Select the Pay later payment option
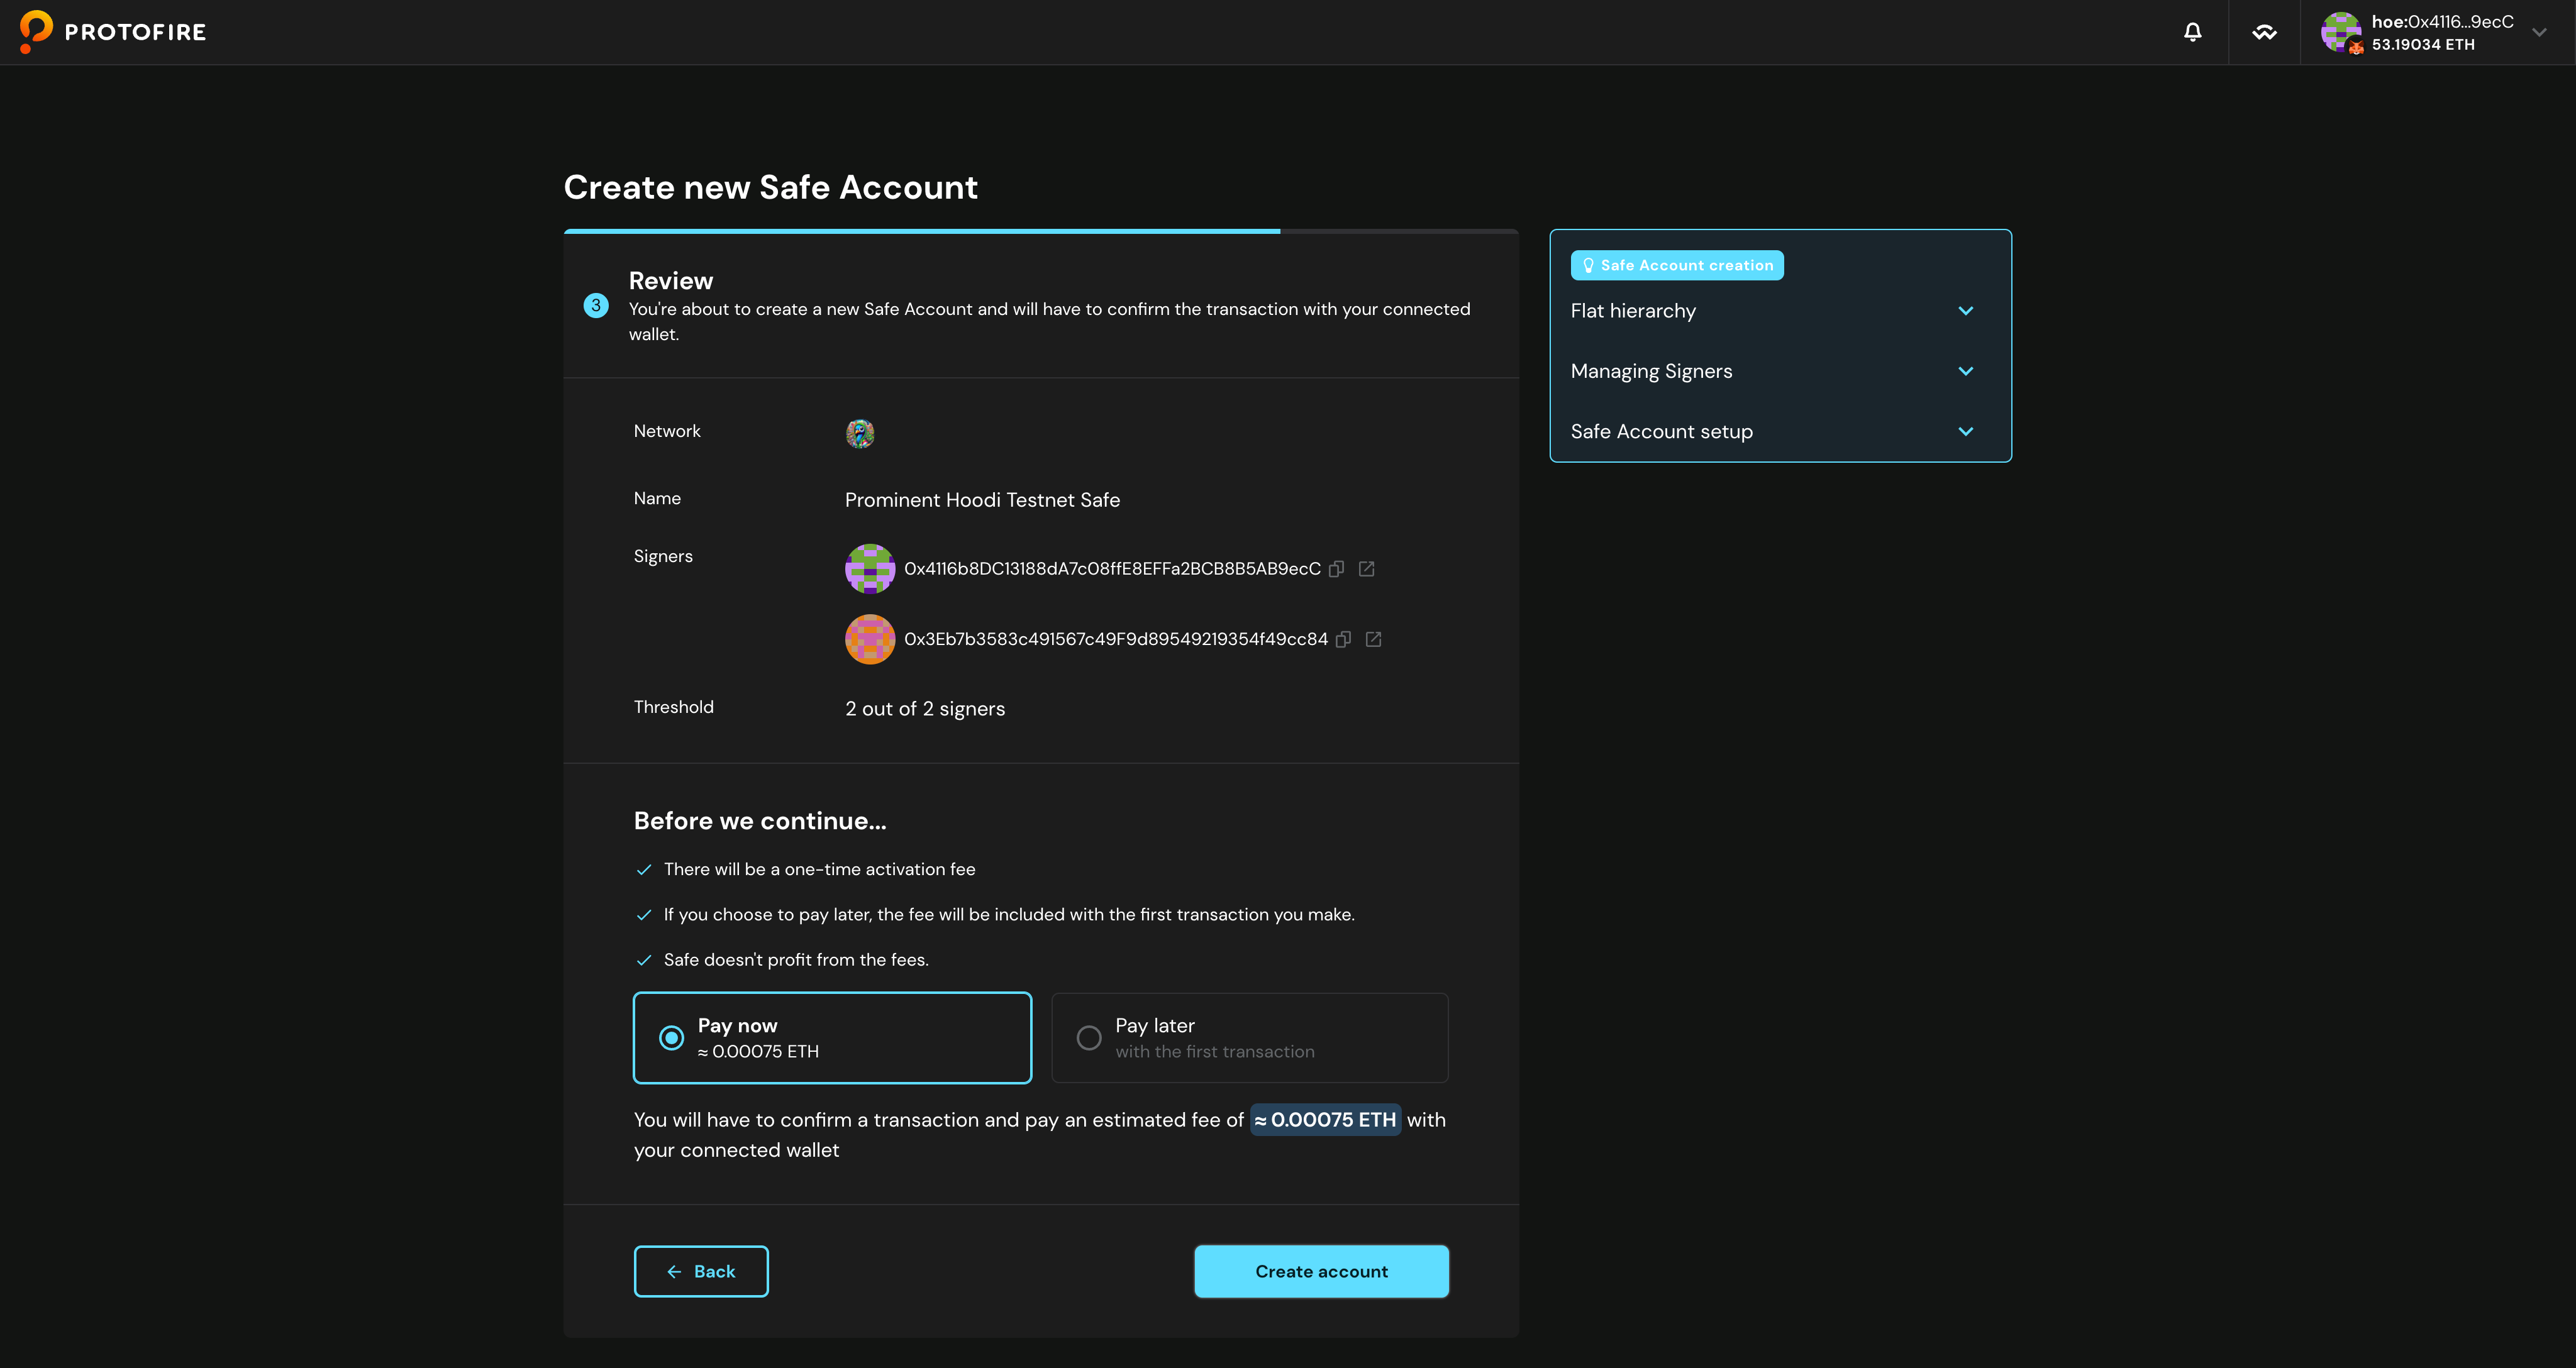The height and width of the screenshot is (1368, 2576). click(1089, 1037)
